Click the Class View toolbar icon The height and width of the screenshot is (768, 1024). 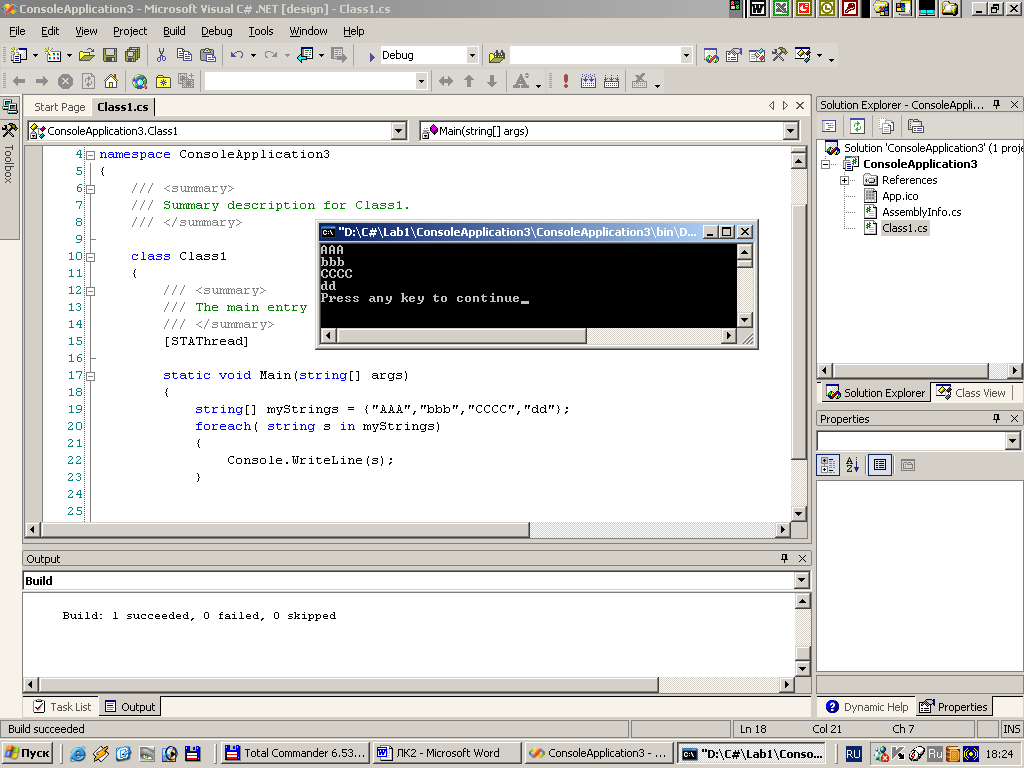(x=803, y=56)
